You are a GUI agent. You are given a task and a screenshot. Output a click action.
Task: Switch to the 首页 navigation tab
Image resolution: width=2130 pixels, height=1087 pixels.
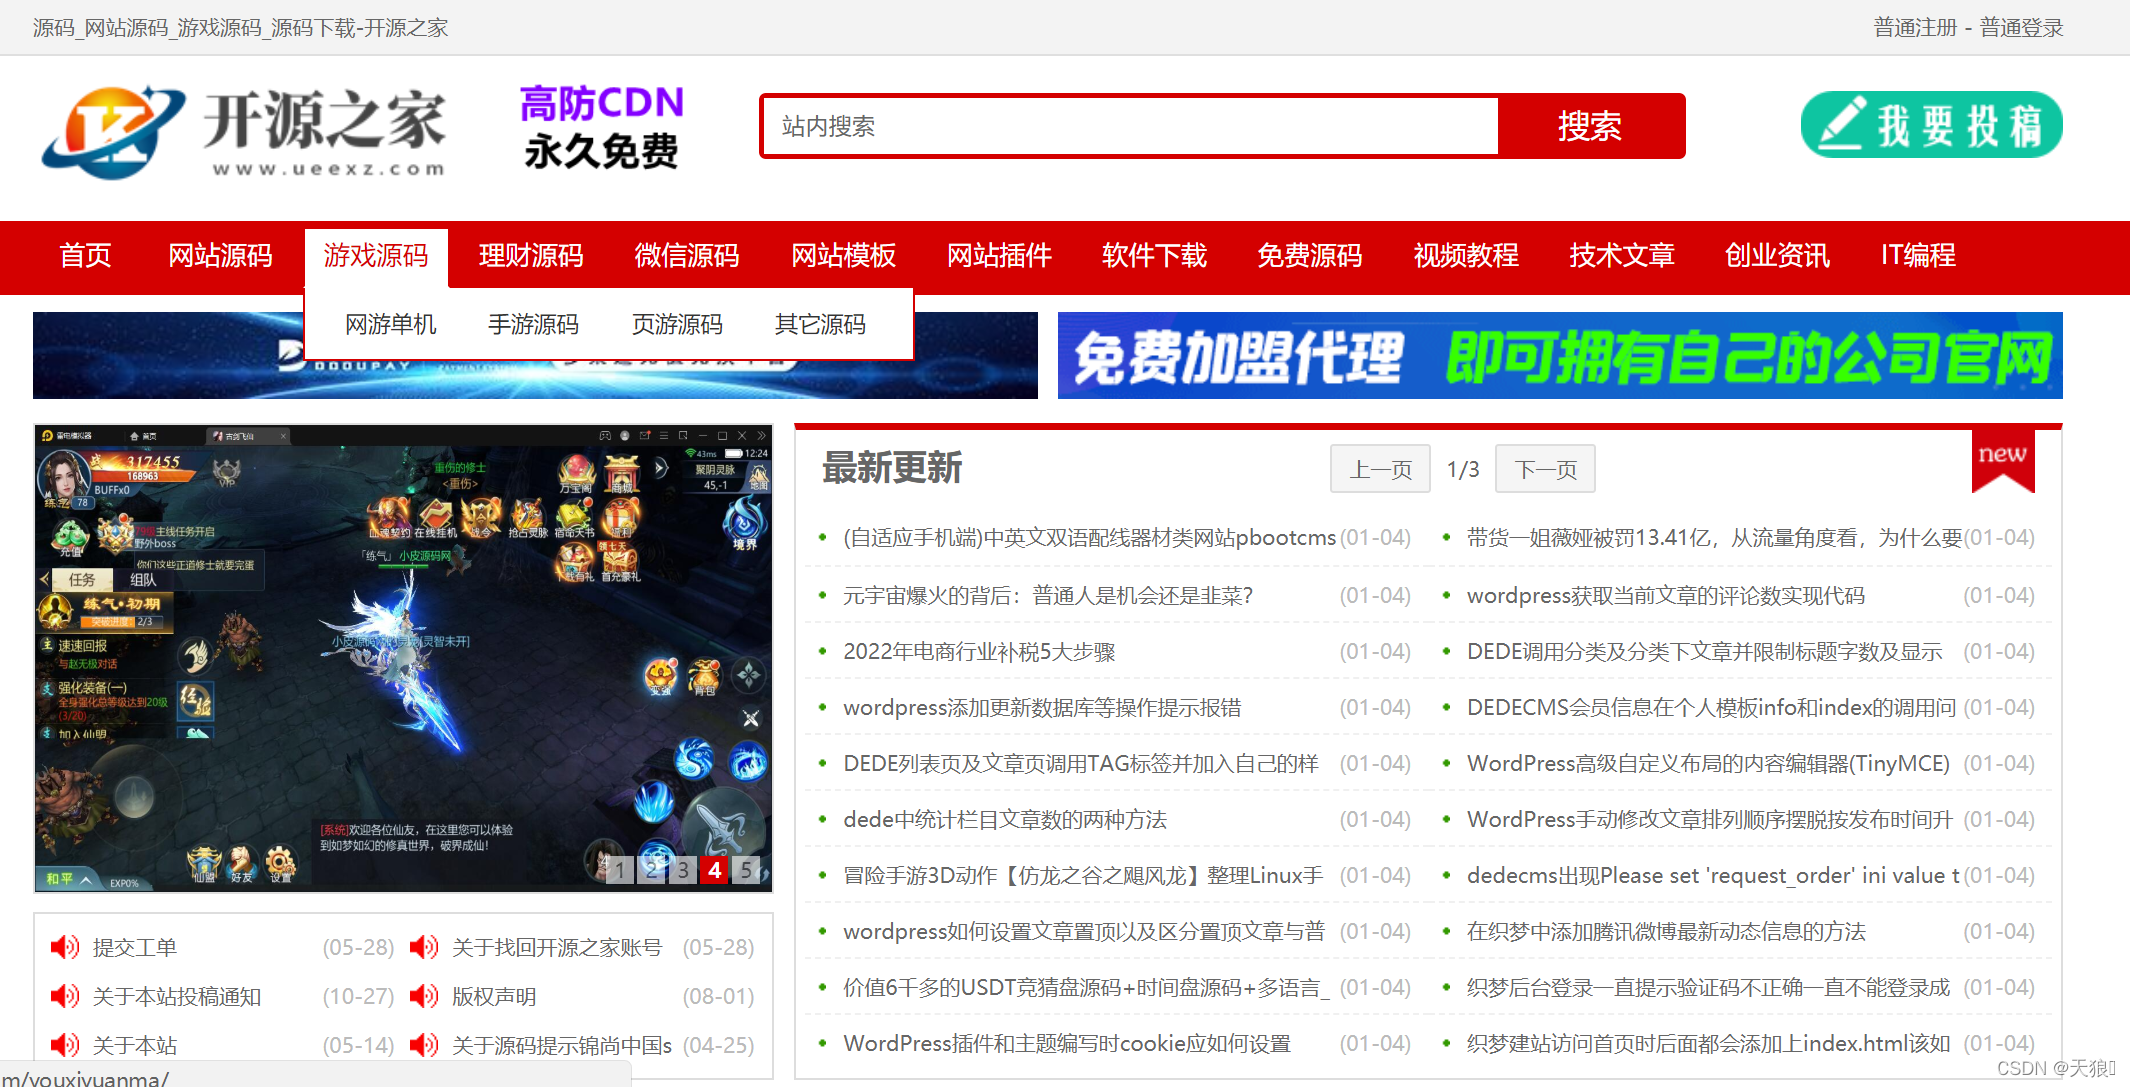tap(84, 256)
